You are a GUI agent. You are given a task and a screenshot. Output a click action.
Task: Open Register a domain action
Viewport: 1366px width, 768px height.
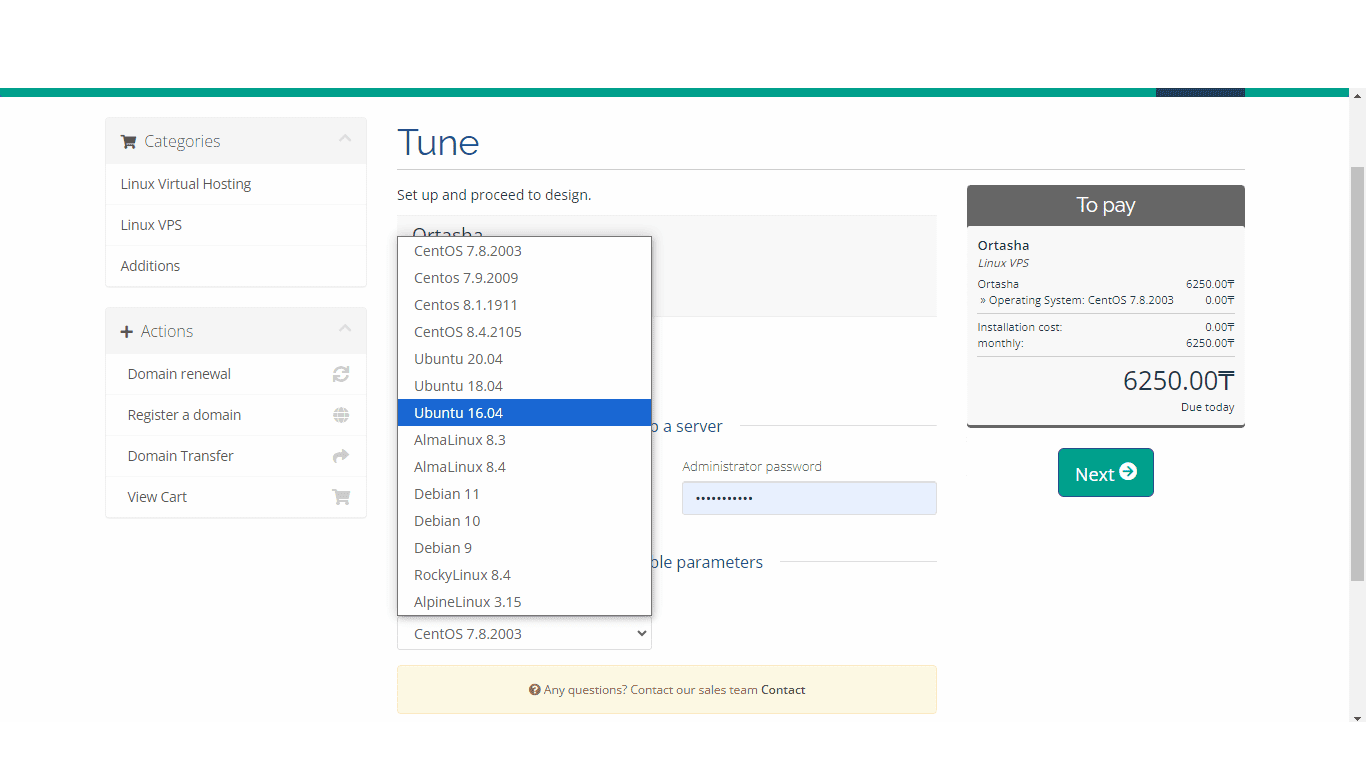(236, 415)
